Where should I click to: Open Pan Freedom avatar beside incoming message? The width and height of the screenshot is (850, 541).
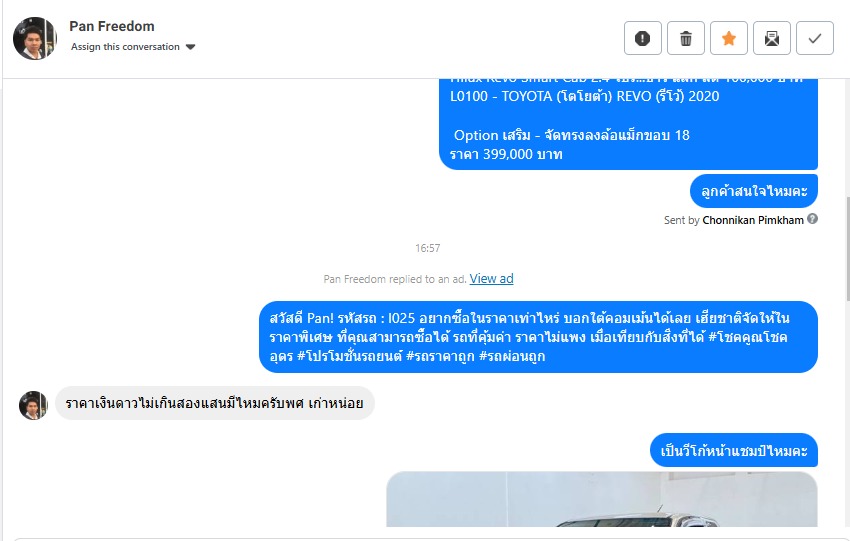pos(33,405)
